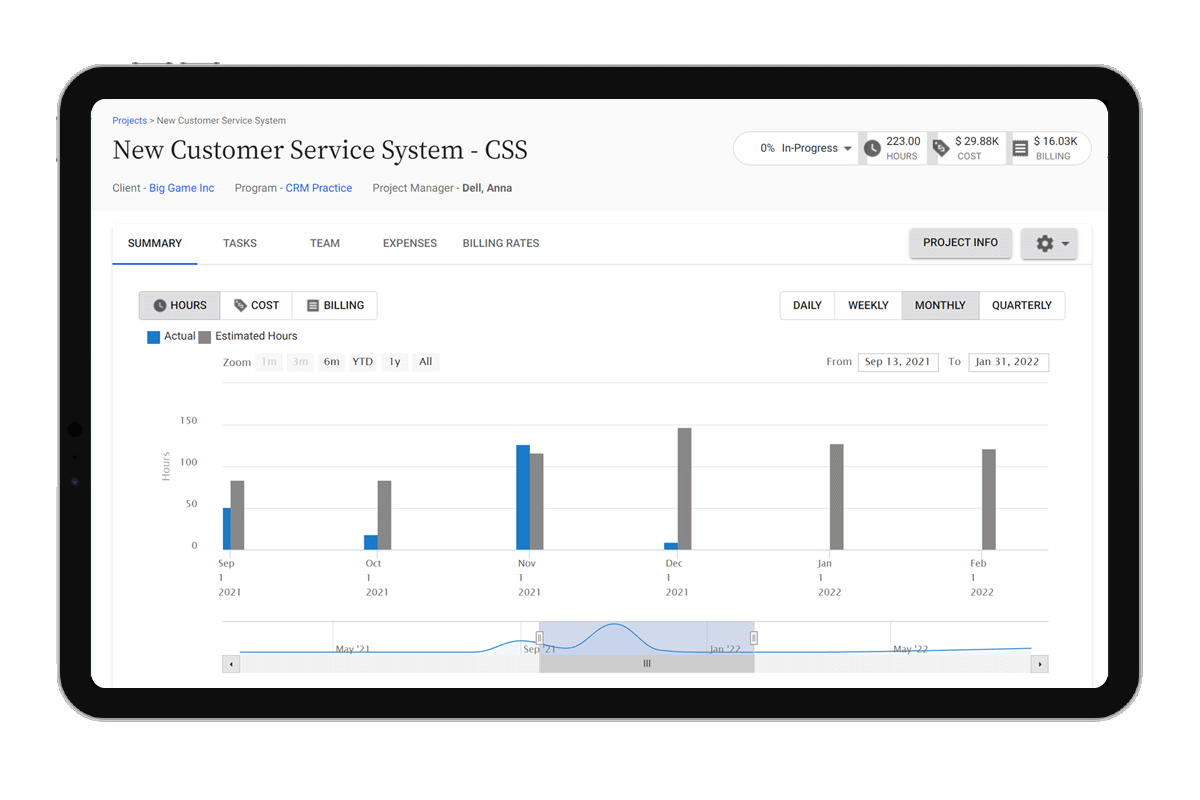Switch chart to Cost view

[x=256, y=306]
